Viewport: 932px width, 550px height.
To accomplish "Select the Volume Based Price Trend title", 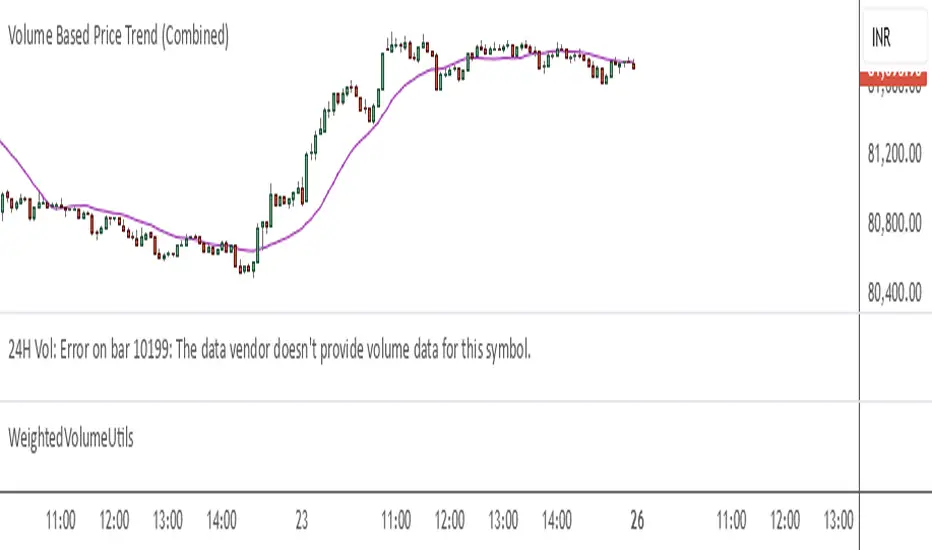I will pos(119,37).
